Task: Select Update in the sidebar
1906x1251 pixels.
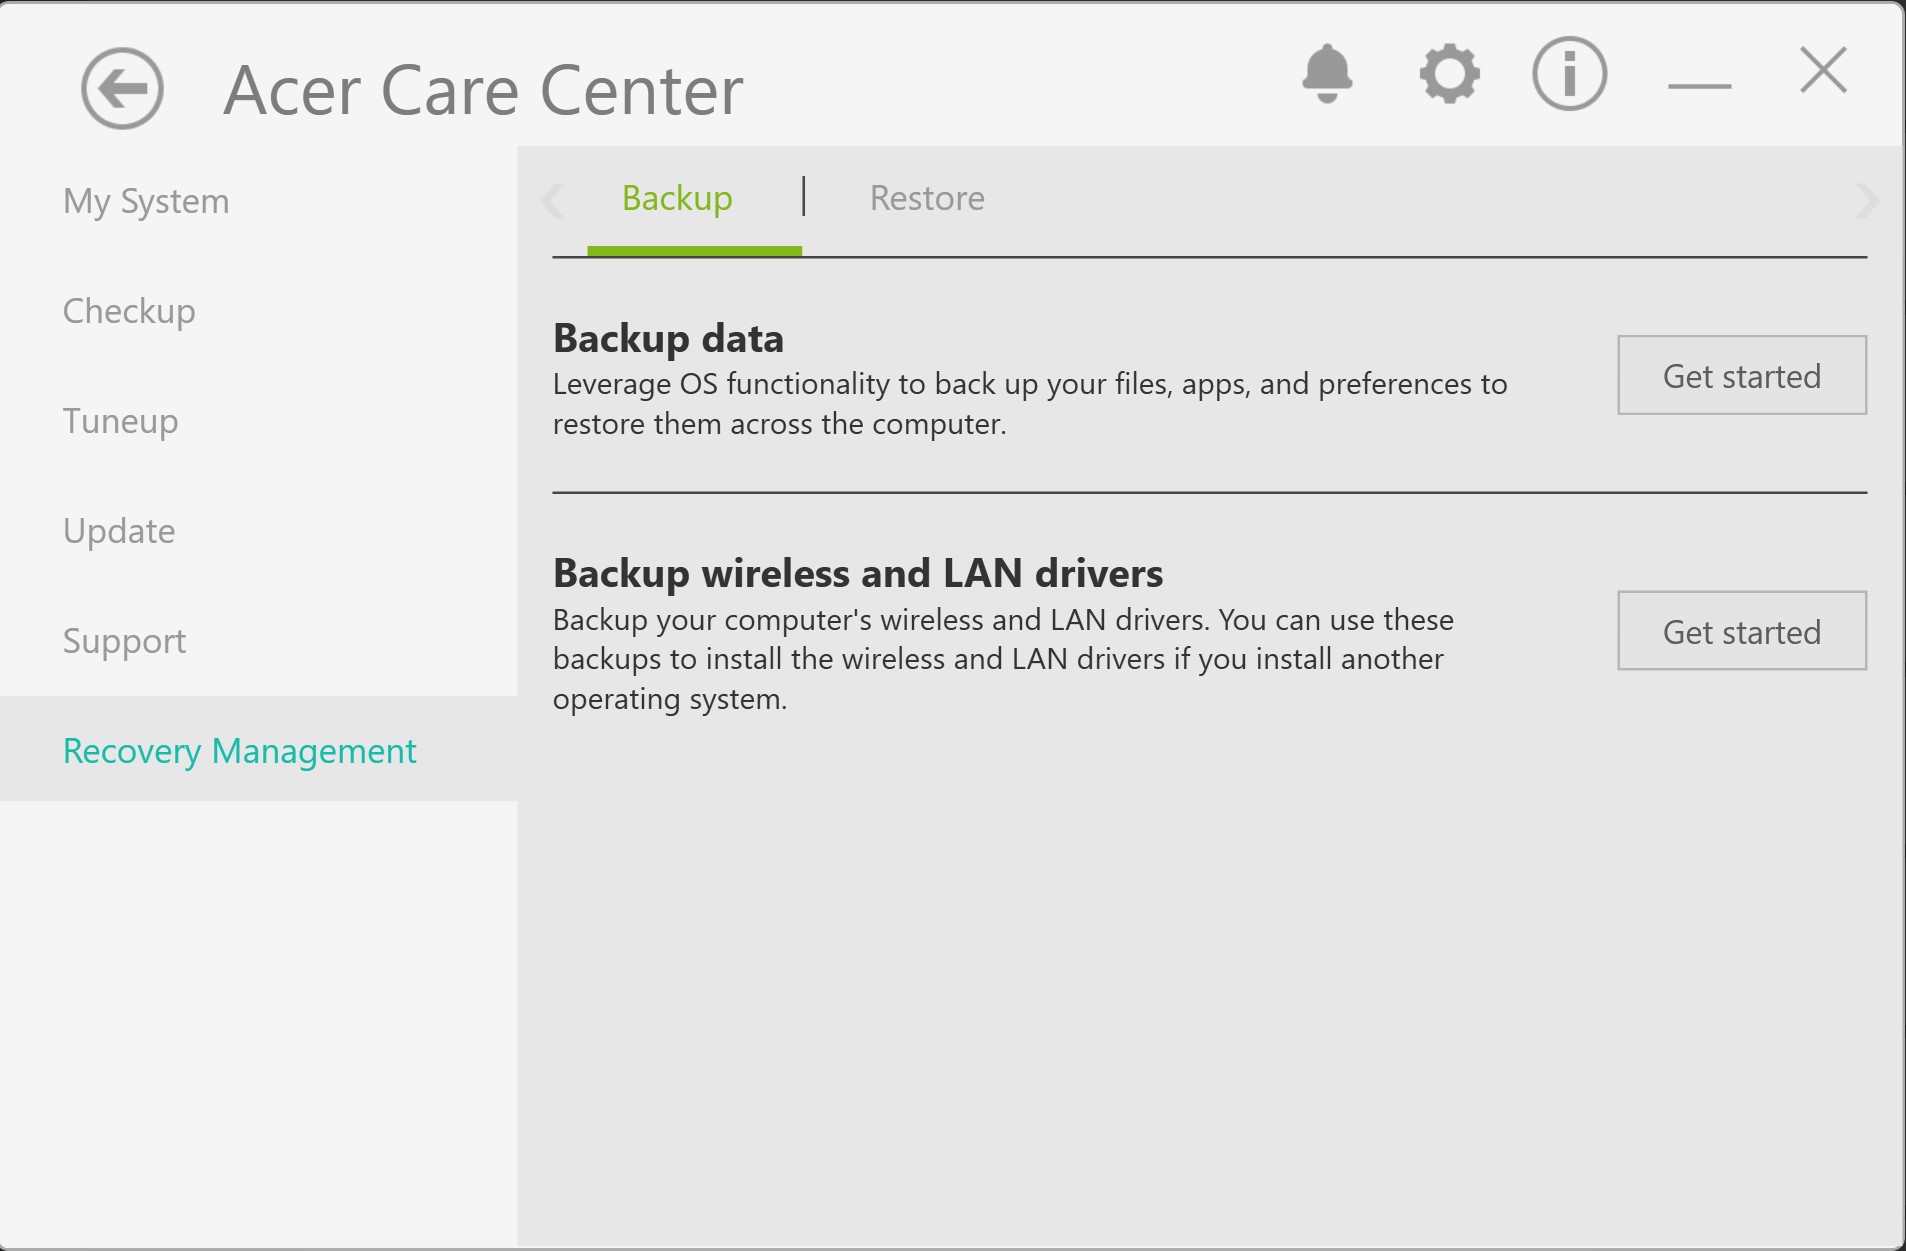Action: pos(119,531)
